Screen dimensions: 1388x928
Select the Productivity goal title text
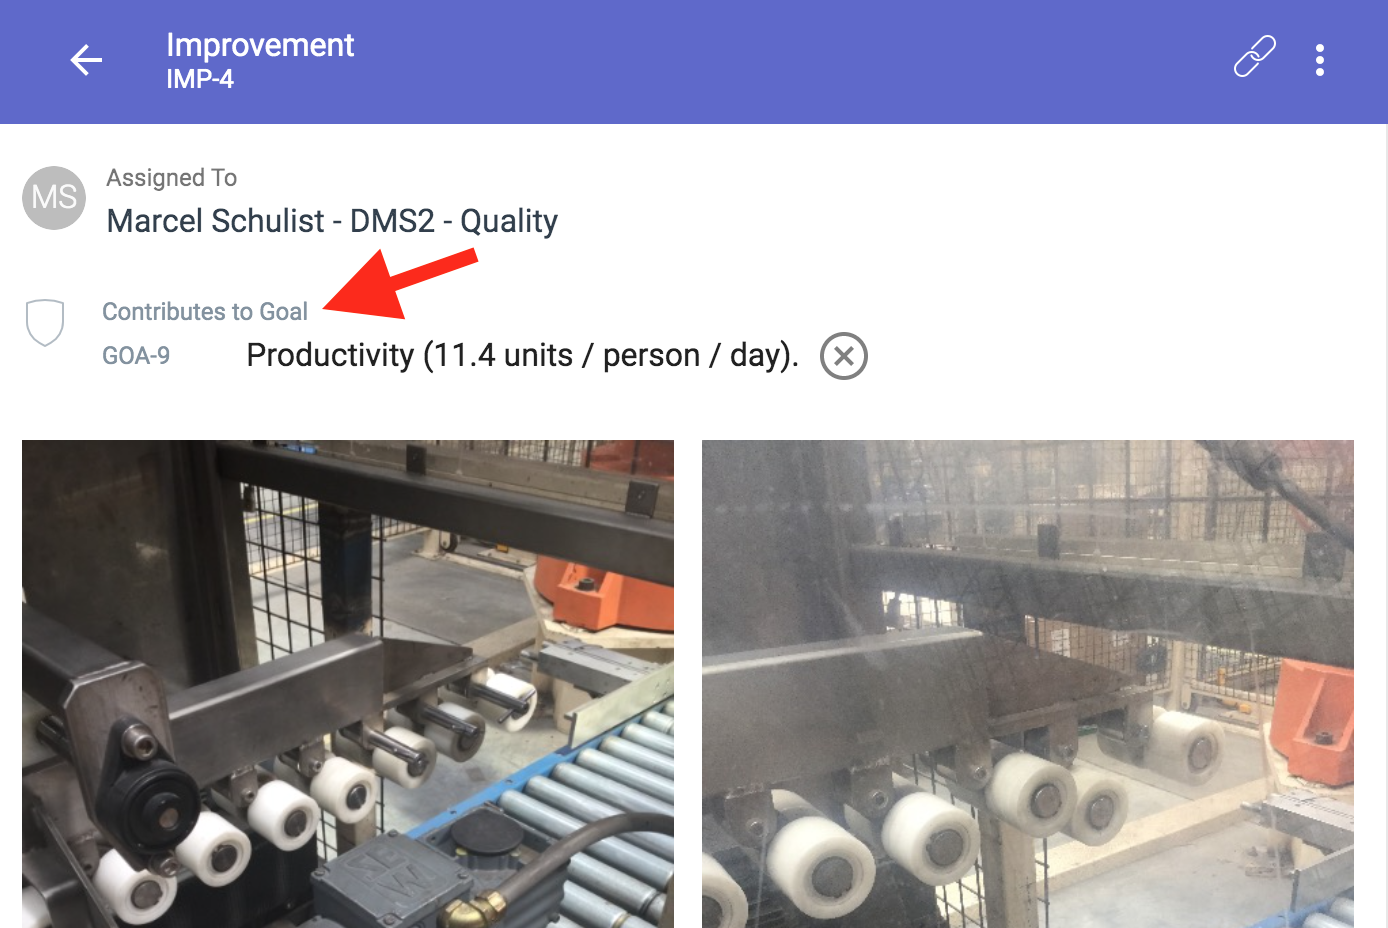(522, 355)
